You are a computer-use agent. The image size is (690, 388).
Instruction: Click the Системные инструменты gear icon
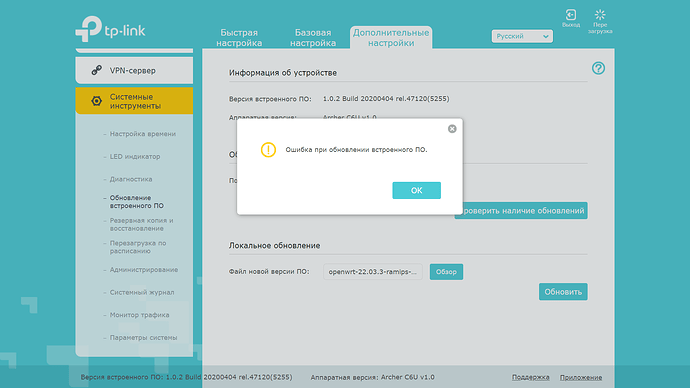(96, 101)
